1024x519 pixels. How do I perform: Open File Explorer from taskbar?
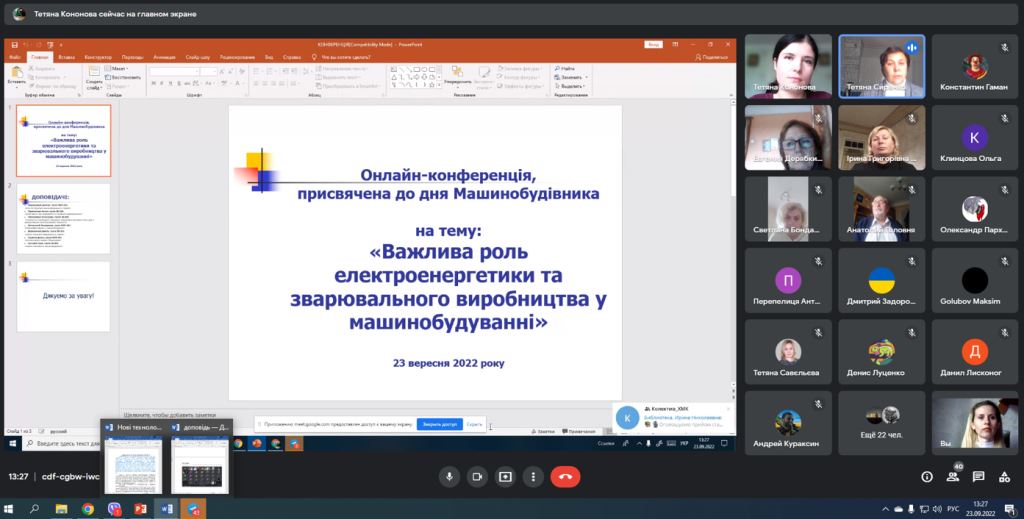(x=61, y=509)
